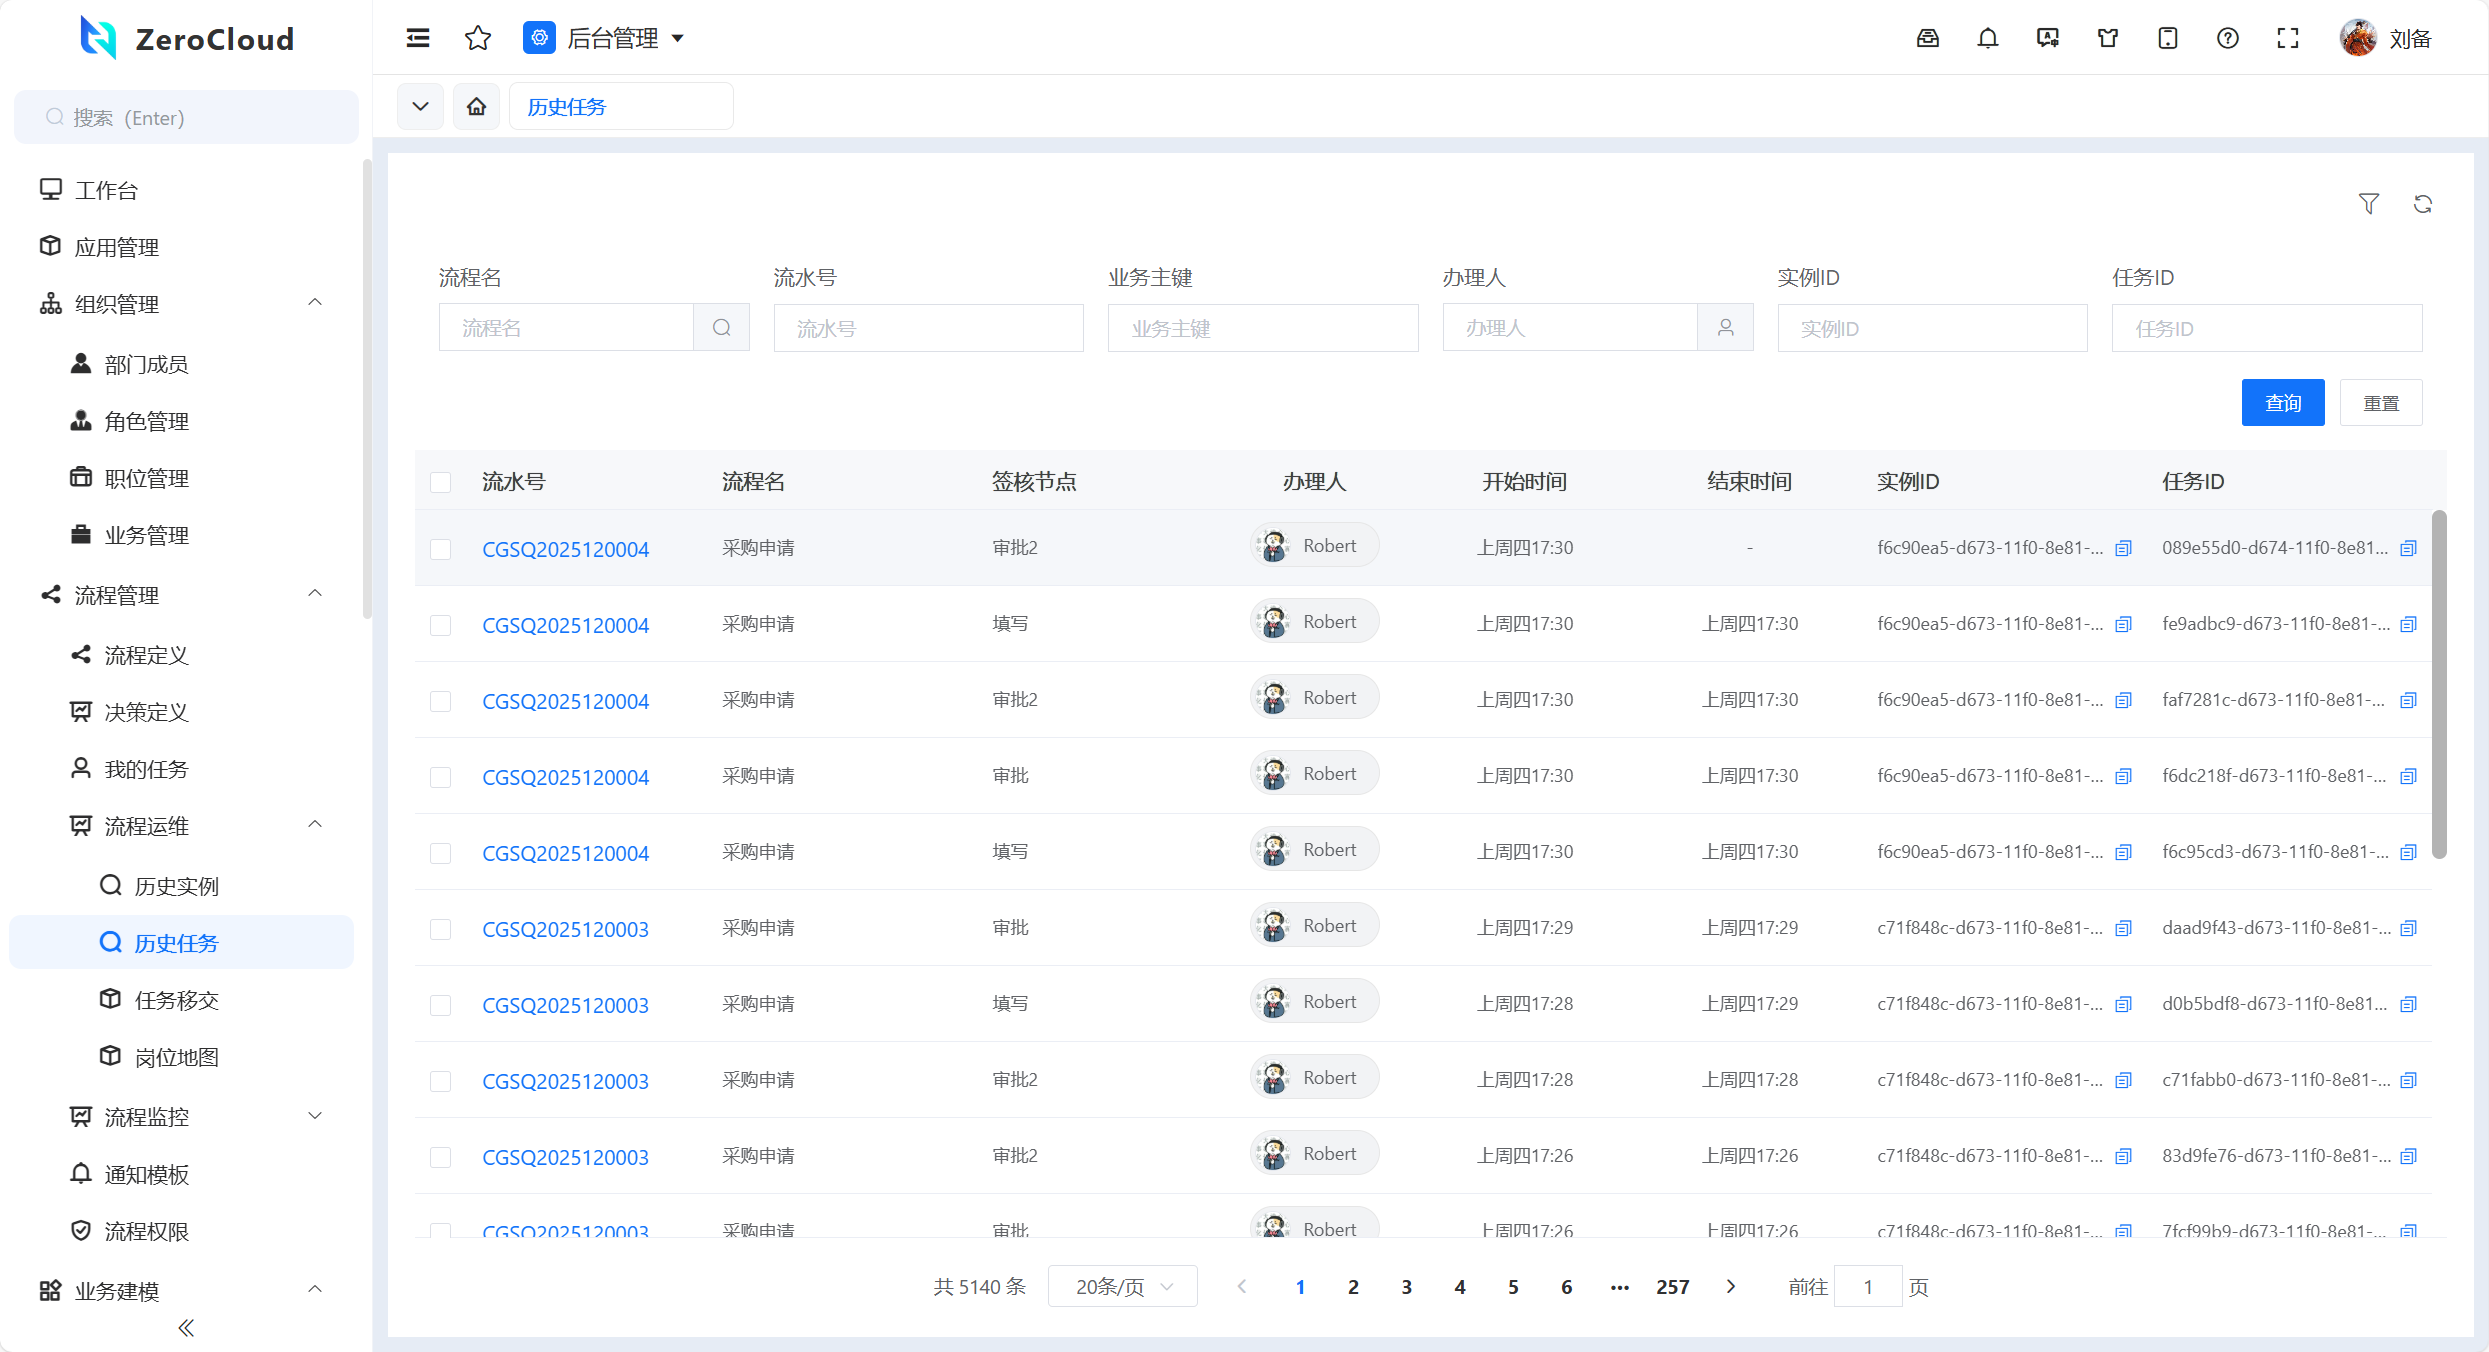Click the blue 查询 button
The image size is (2489, 1352).
(x=2282, y=403)
